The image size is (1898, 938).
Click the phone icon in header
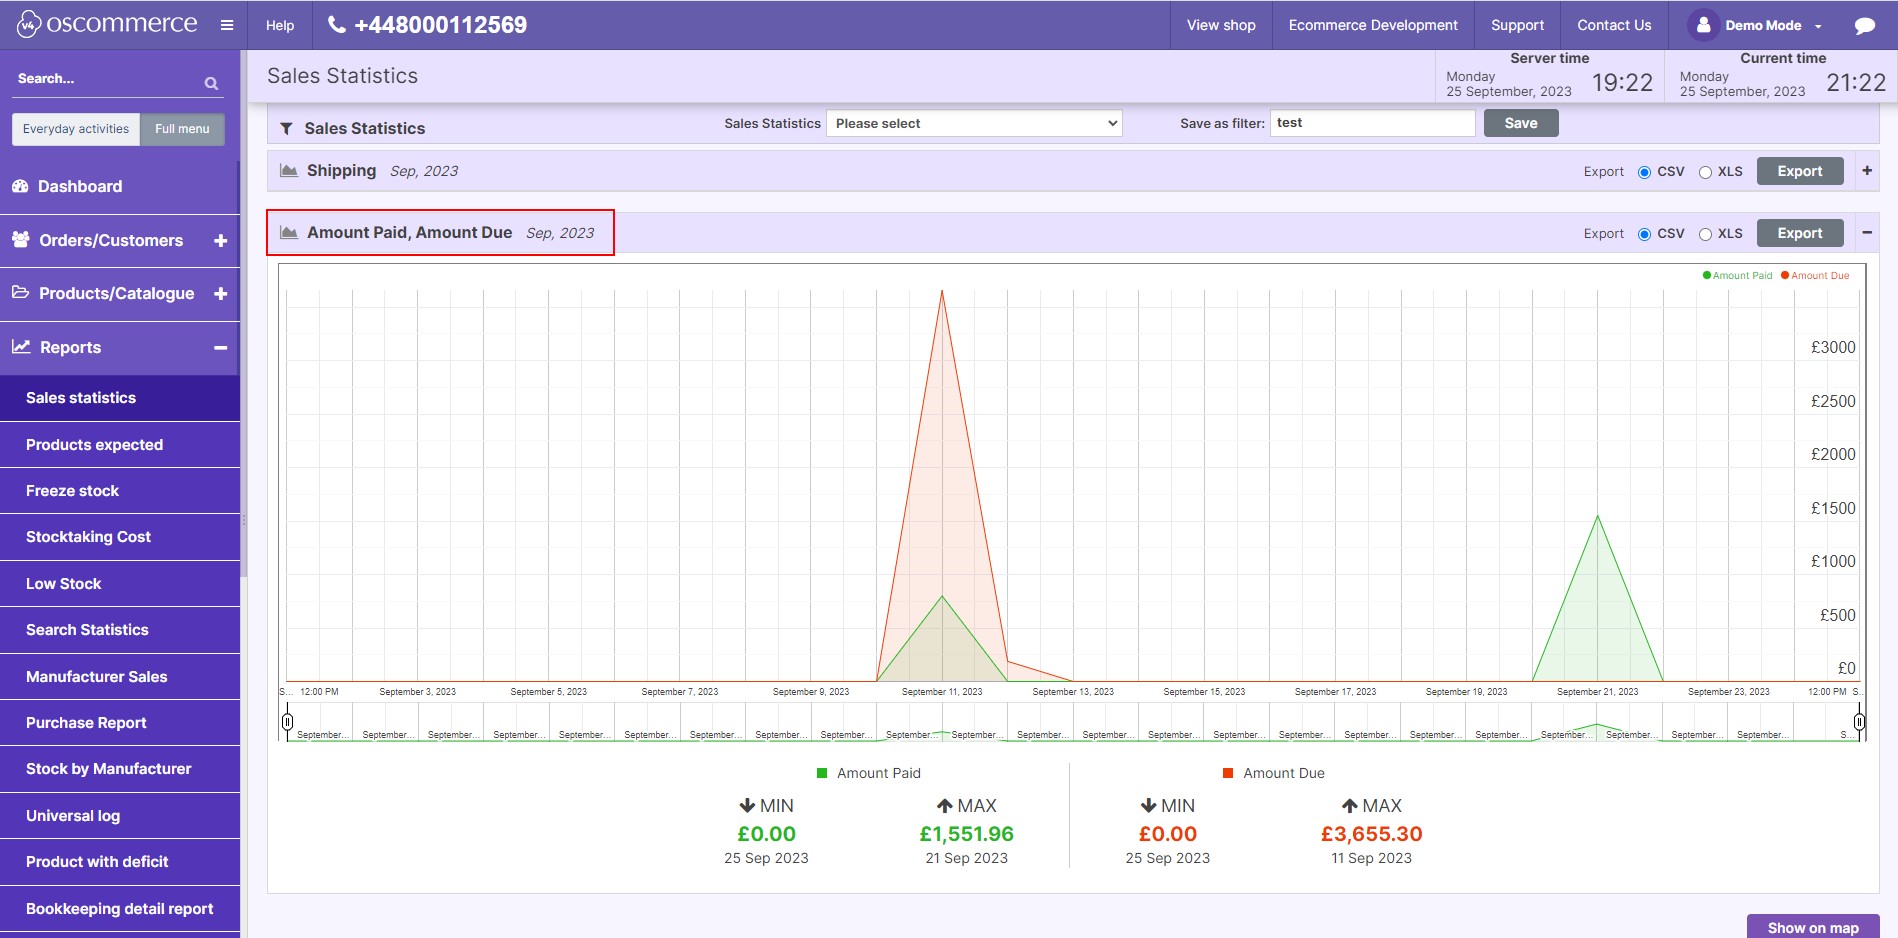(337, 25)
